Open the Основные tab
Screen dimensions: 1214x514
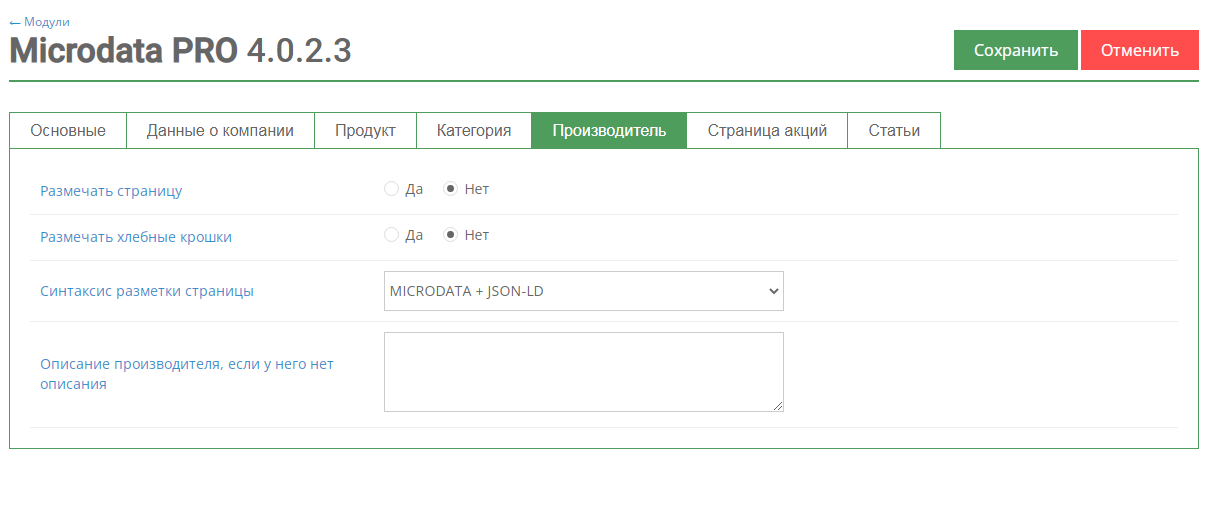coord(68,130)
